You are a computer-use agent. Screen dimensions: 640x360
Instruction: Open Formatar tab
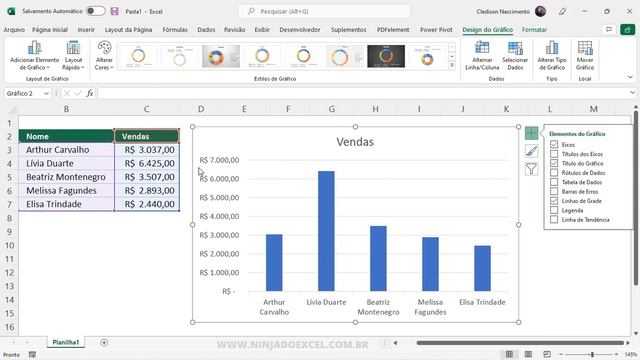point(534,30)
